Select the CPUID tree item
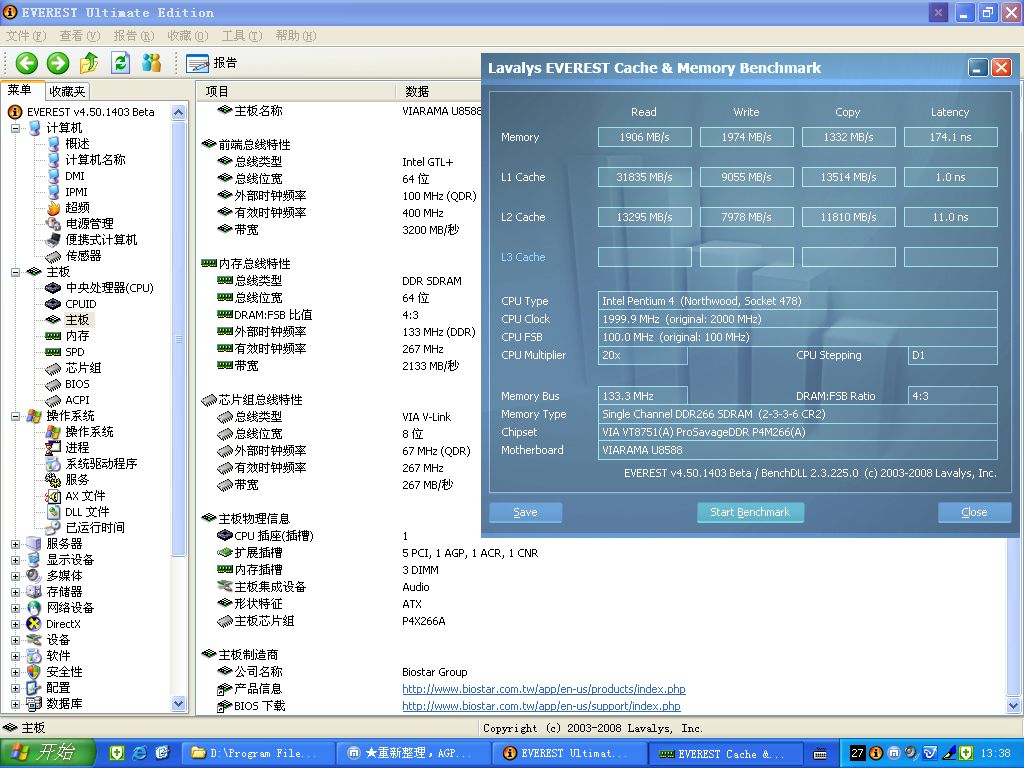Viewport: 1024px width, 768px height. 80,304
